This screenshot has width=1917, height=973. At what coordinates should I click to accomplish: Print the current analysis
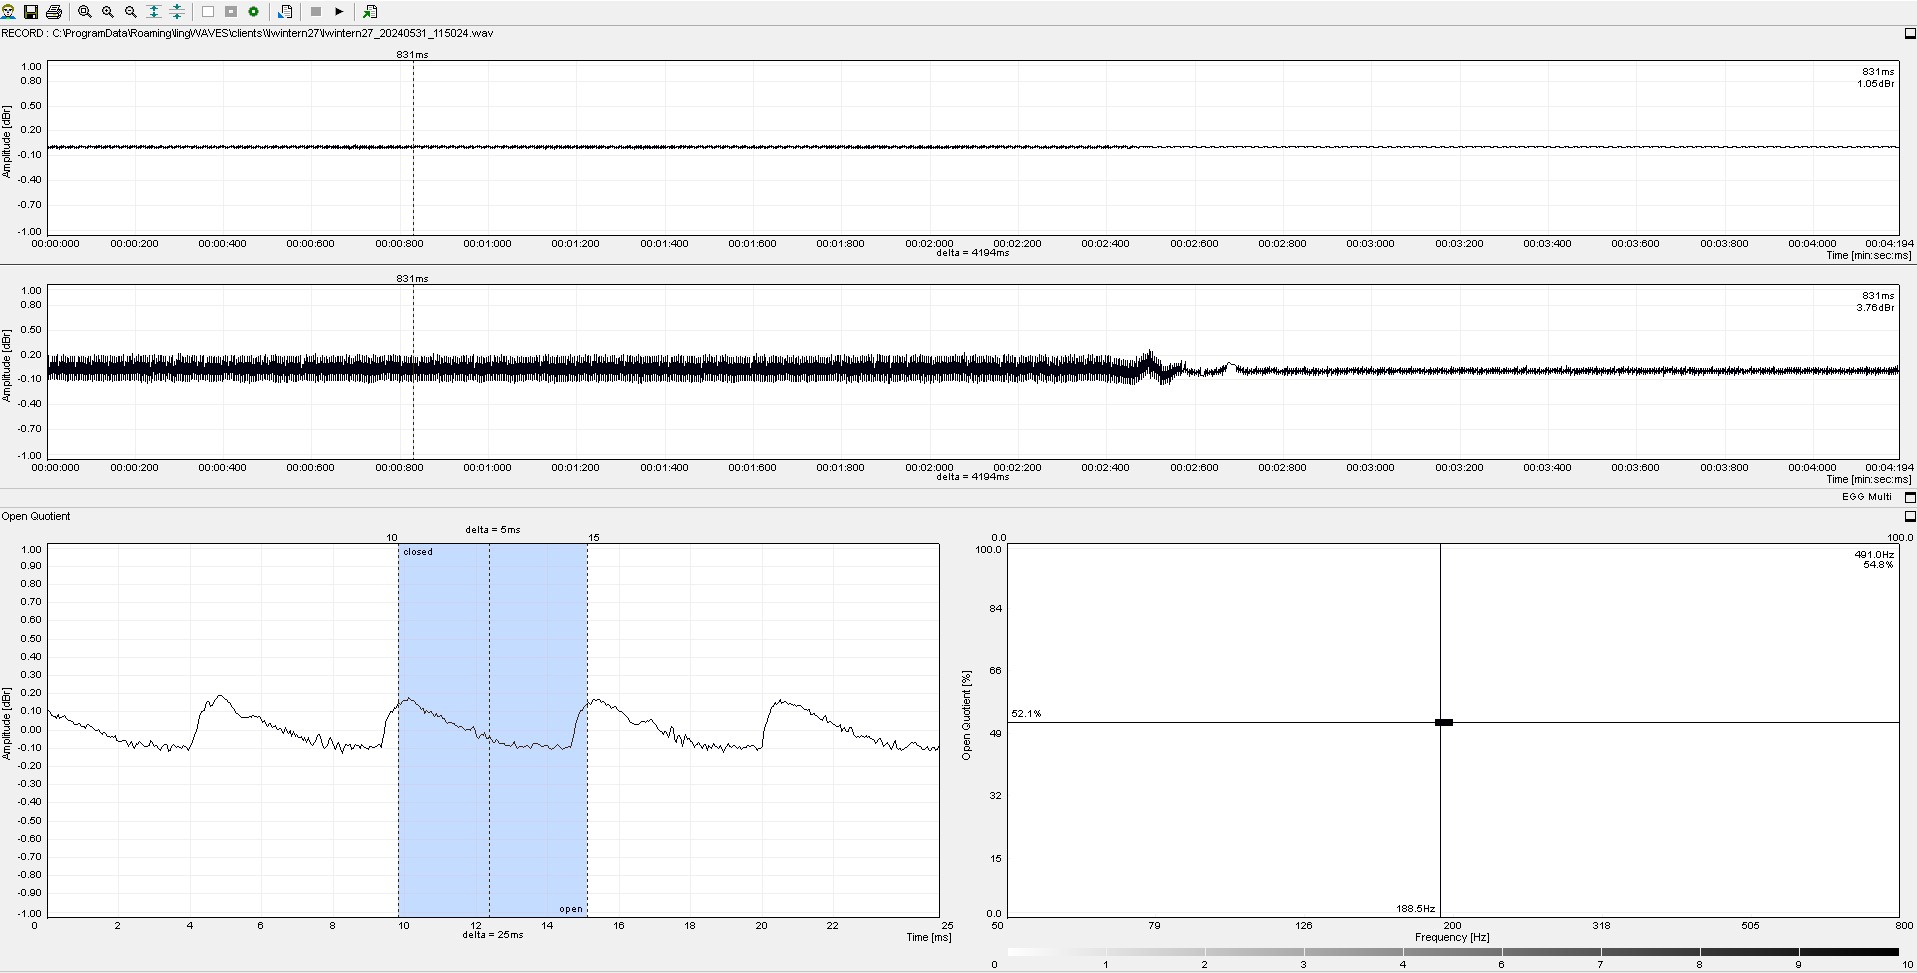[54, 12]
